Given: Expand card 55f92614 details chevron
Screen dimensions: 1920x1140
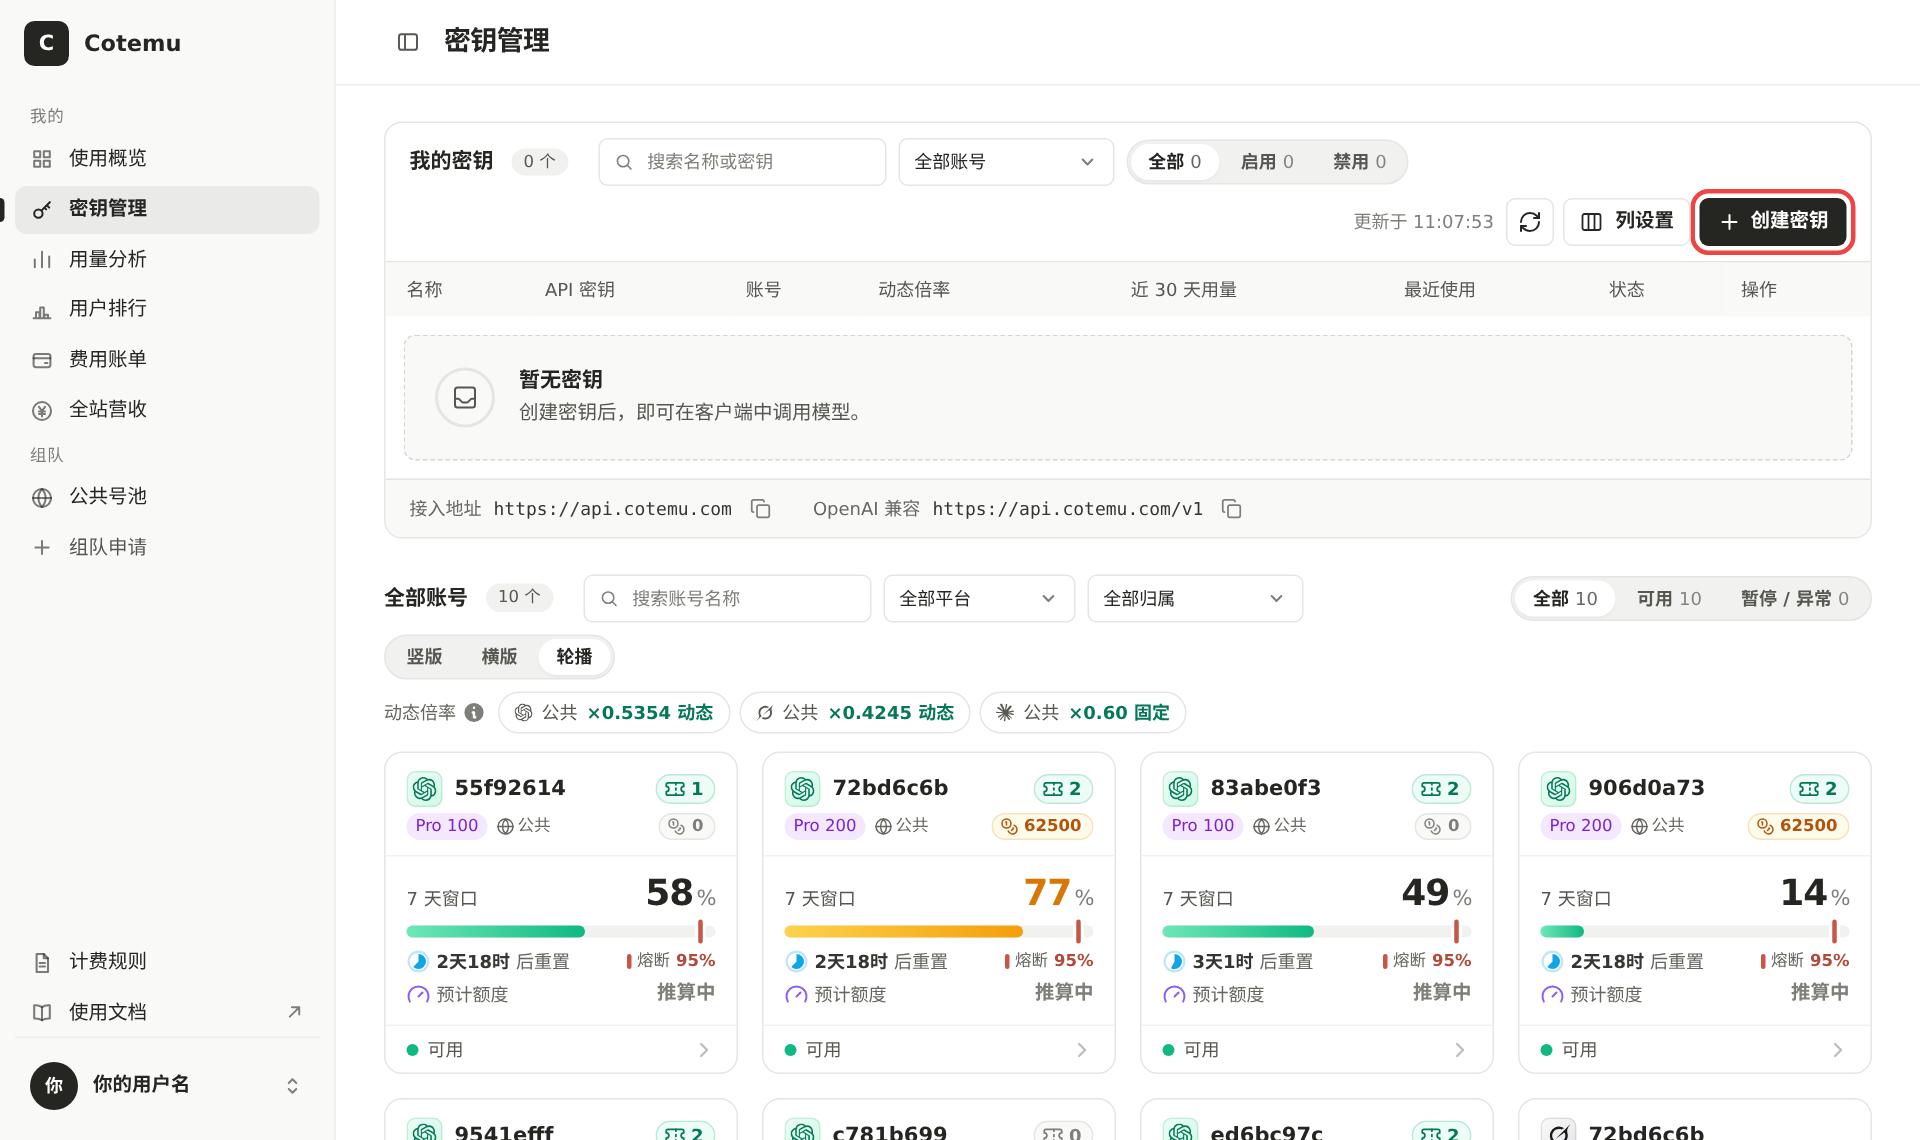Looking at the screenshot, I should point(704,1050).
